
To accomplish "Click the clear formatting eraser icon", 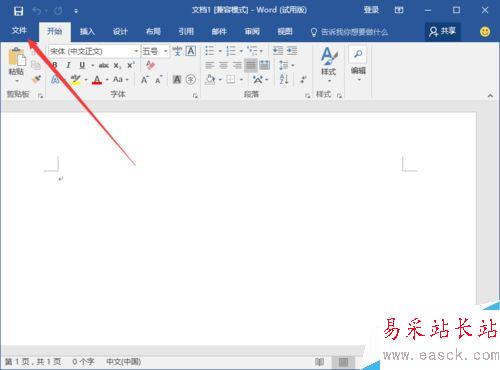I will (x=150, y=65).
